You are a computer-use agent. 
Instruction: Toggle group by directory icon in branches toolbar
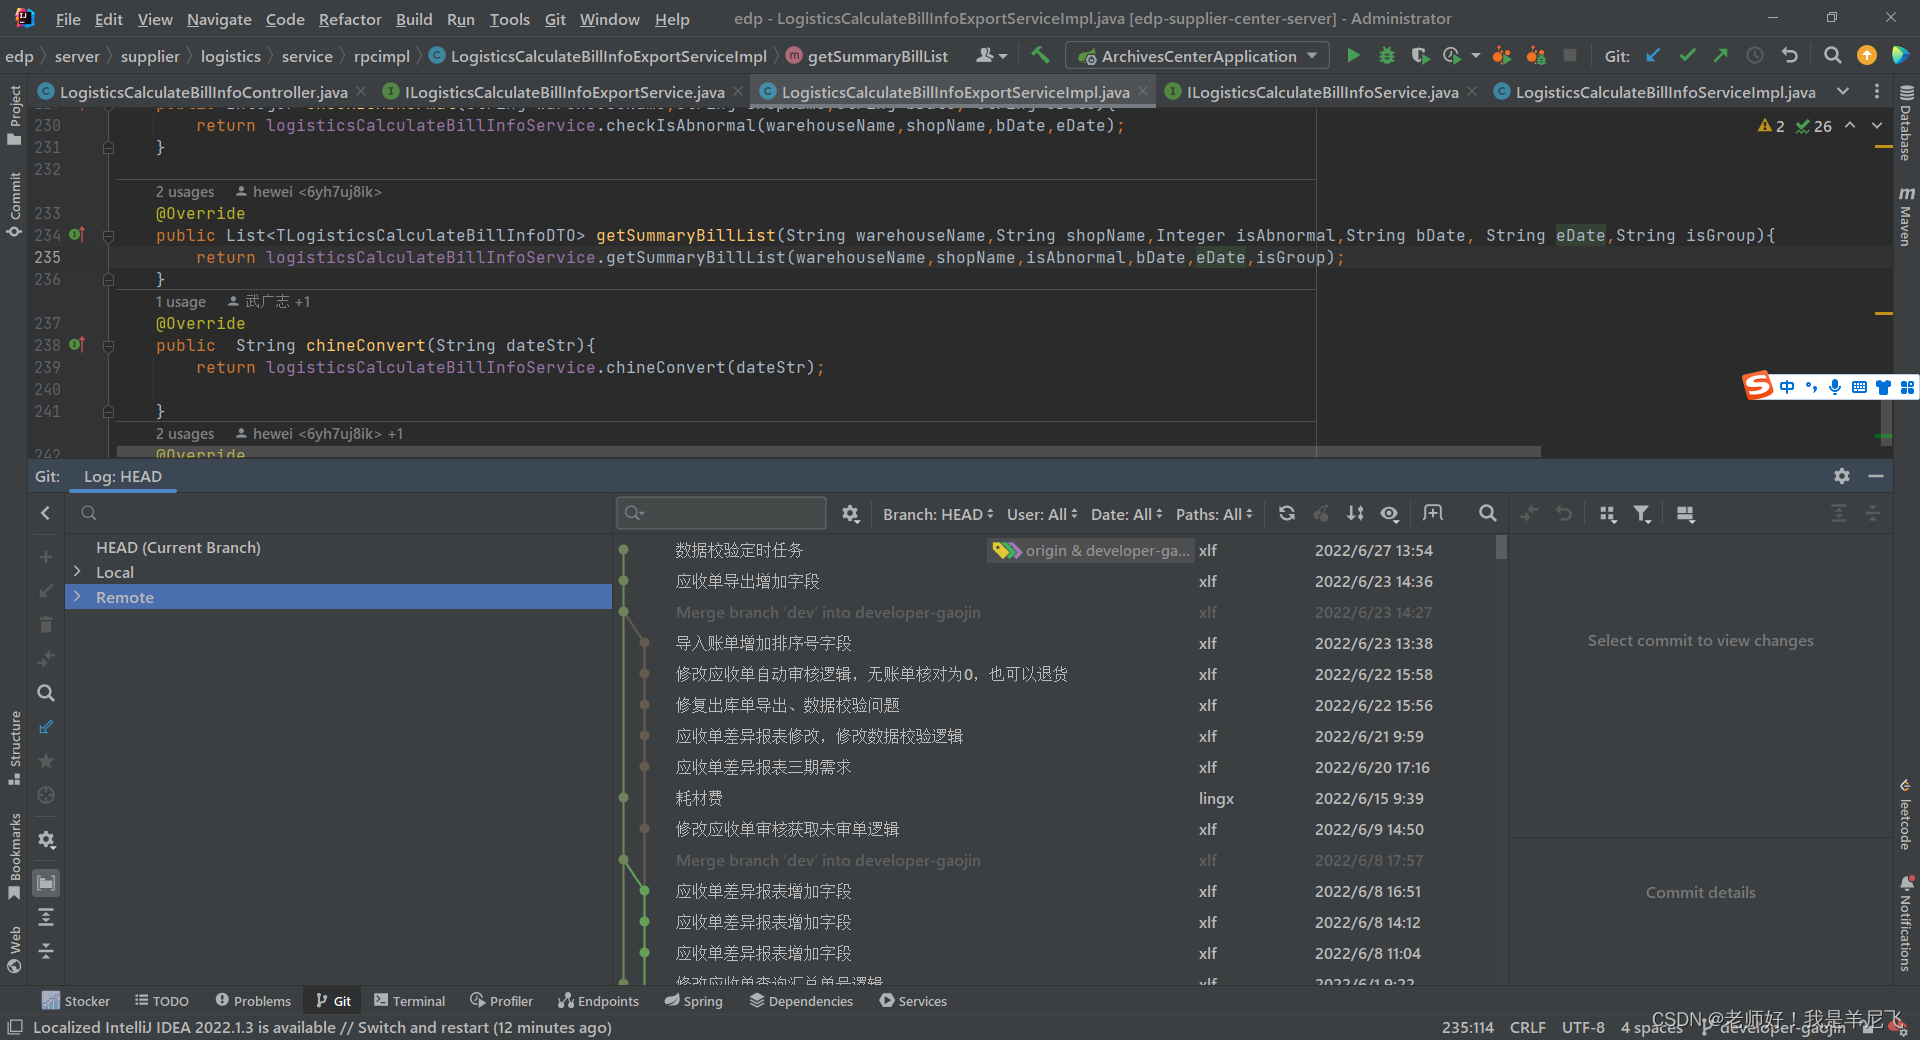45,882
